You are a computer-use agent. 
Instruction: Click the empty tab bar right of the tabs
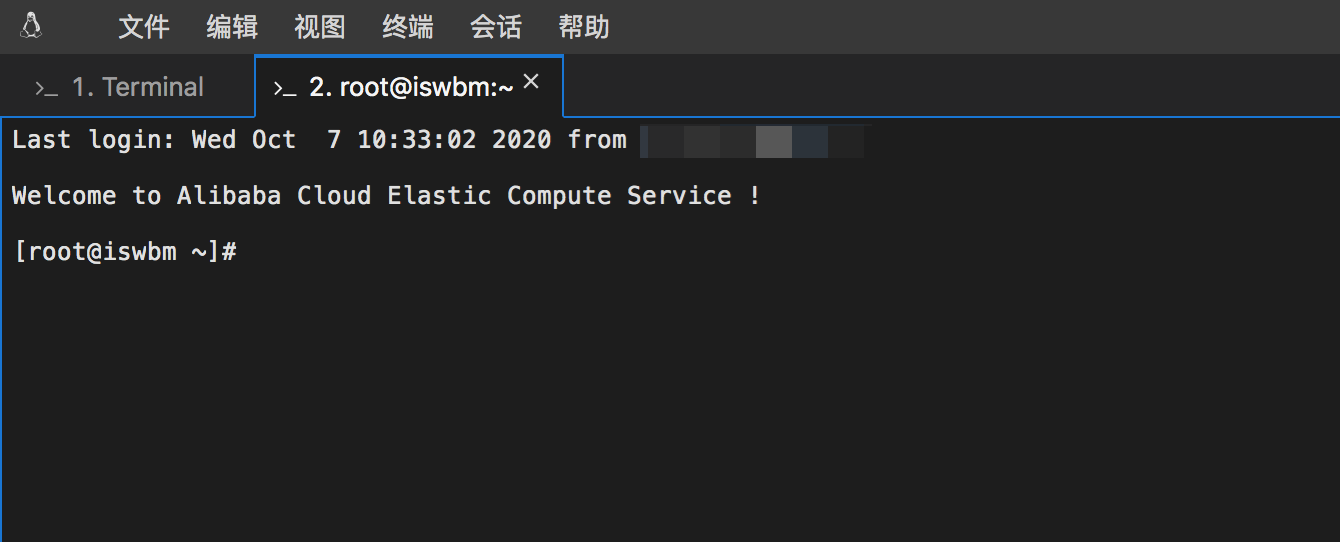[x=950, y=87]
